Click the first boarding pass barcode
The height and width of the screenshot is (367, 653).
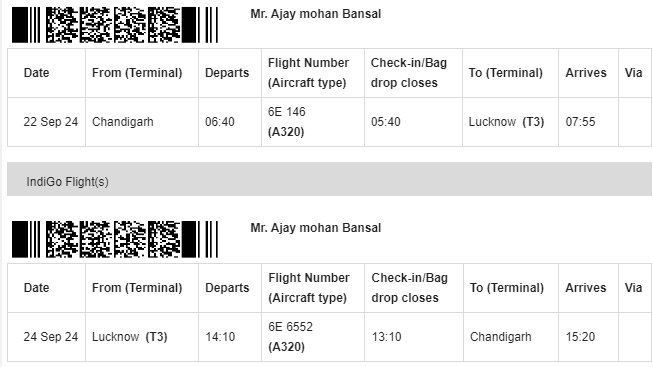pos(115,25)
